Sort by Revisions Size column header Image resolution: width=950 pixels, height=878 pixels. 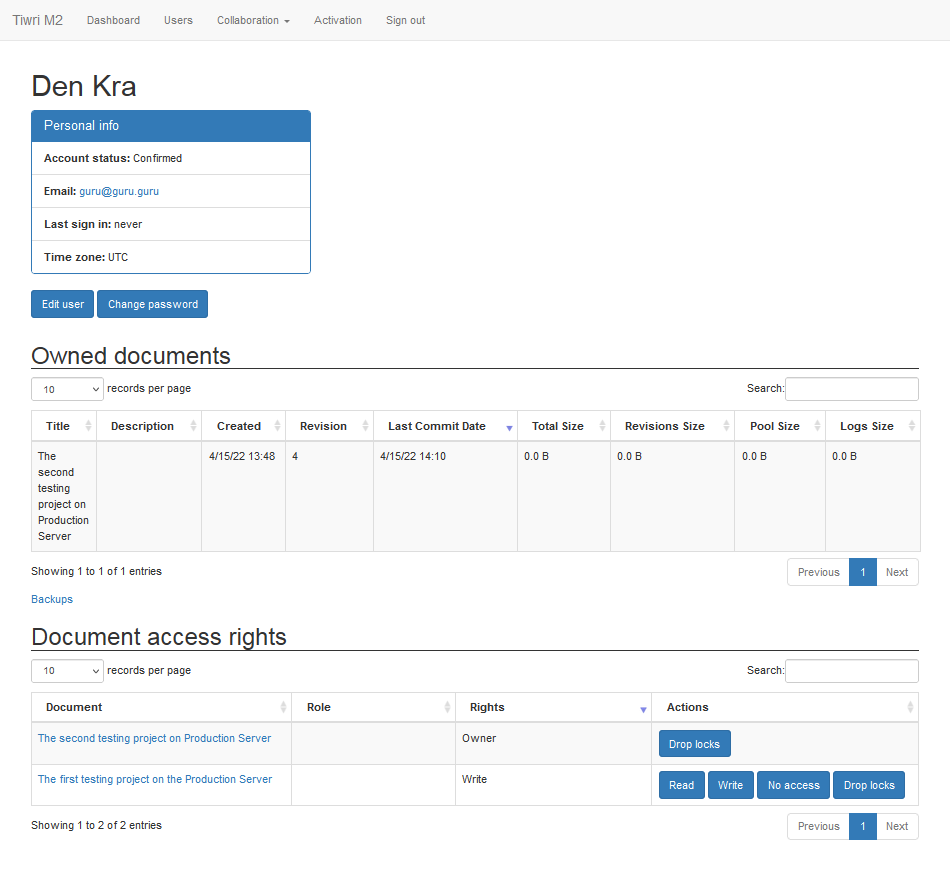(672, 426)
